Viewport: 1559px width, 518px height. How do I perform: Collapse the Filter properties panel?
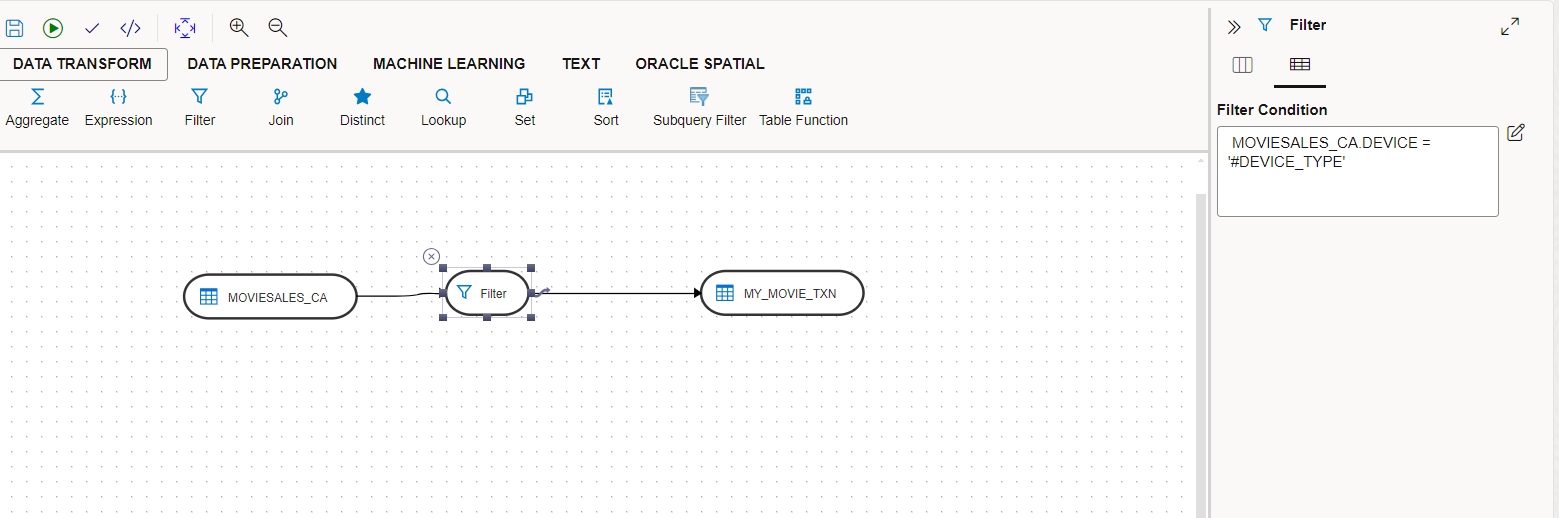tap(1234, 27)
